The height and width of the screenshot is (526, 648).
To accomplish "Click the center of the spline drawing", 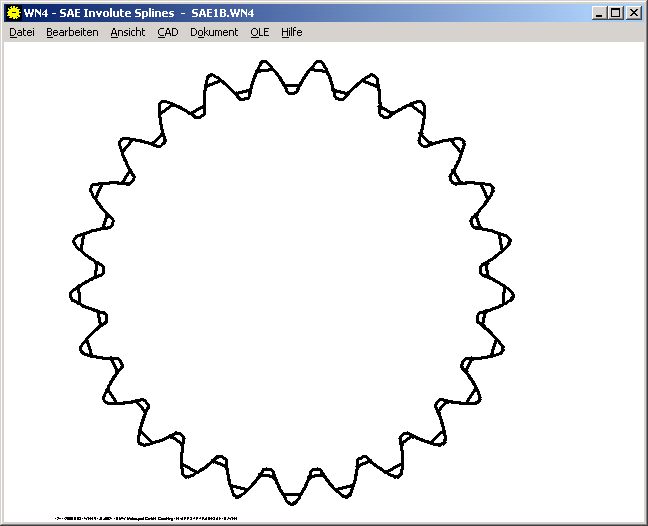I will [x=293, y=282].
